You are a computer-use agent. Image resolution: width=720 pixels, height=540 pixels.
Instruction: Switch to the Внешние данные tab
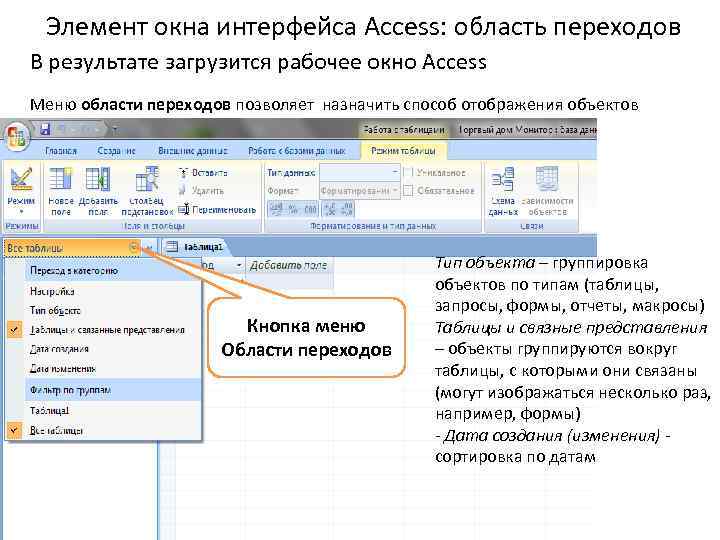[x=192, y=151]
